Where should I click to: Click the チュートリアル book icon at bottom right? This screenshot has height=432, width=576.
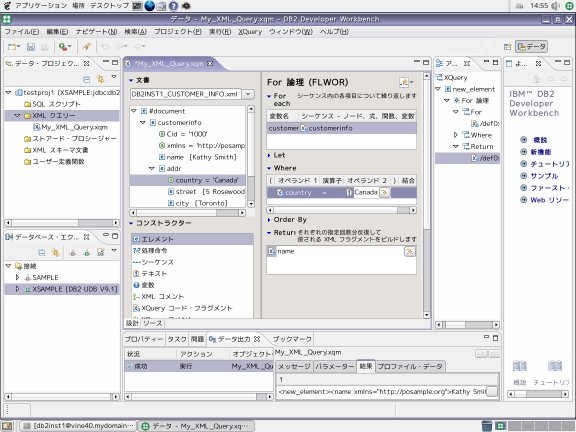click(555, 366)
